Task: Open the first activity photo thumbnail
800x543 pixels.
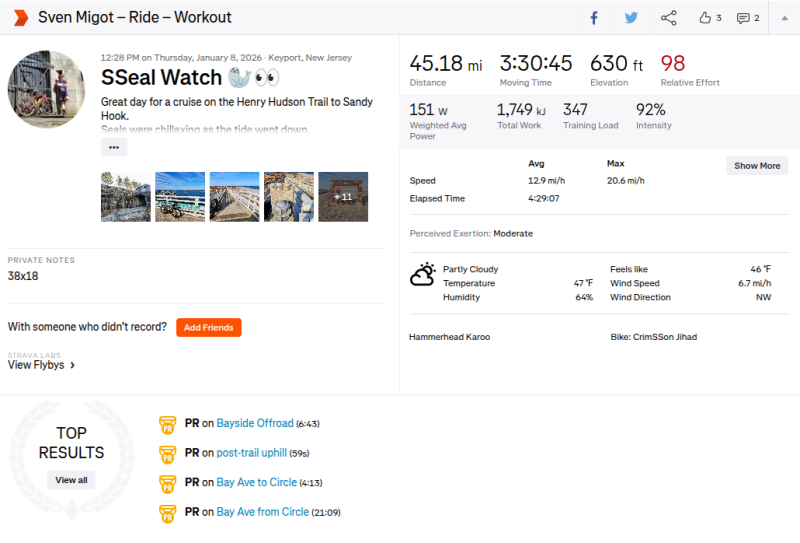Action: click(126, 196)
